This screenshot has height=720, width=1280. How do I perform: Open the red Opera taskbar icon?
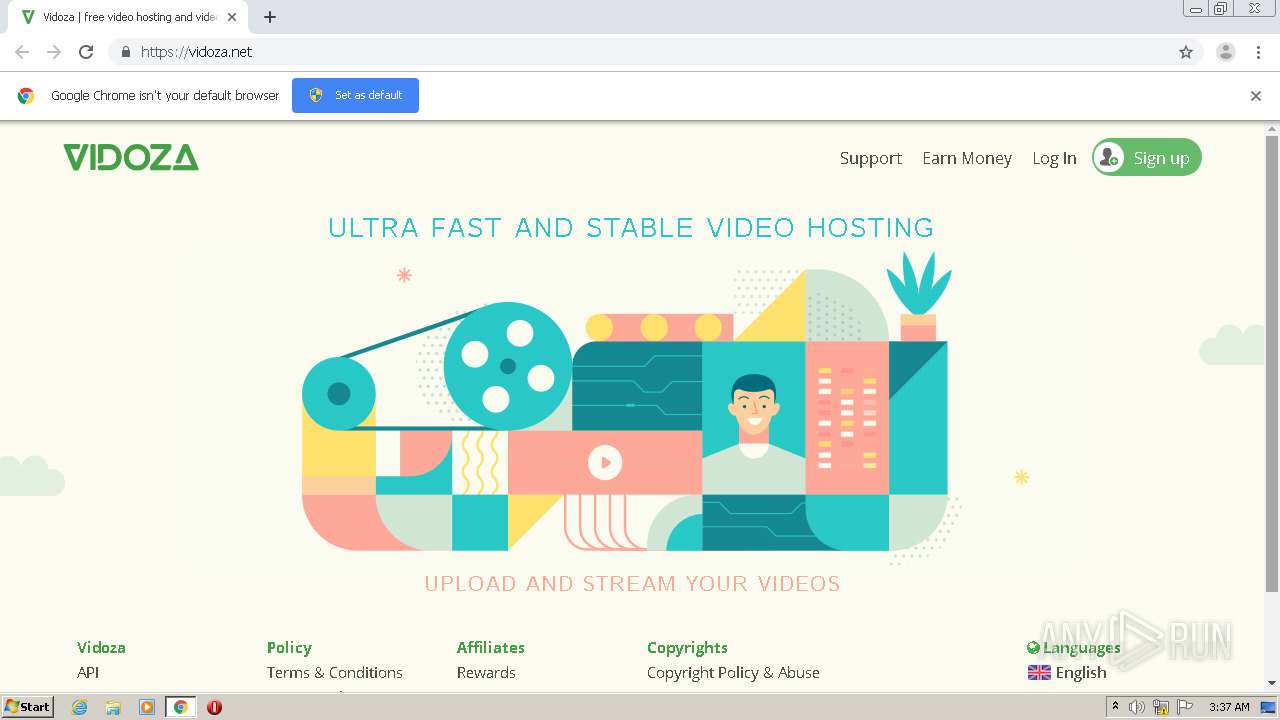tap(214, 707)
